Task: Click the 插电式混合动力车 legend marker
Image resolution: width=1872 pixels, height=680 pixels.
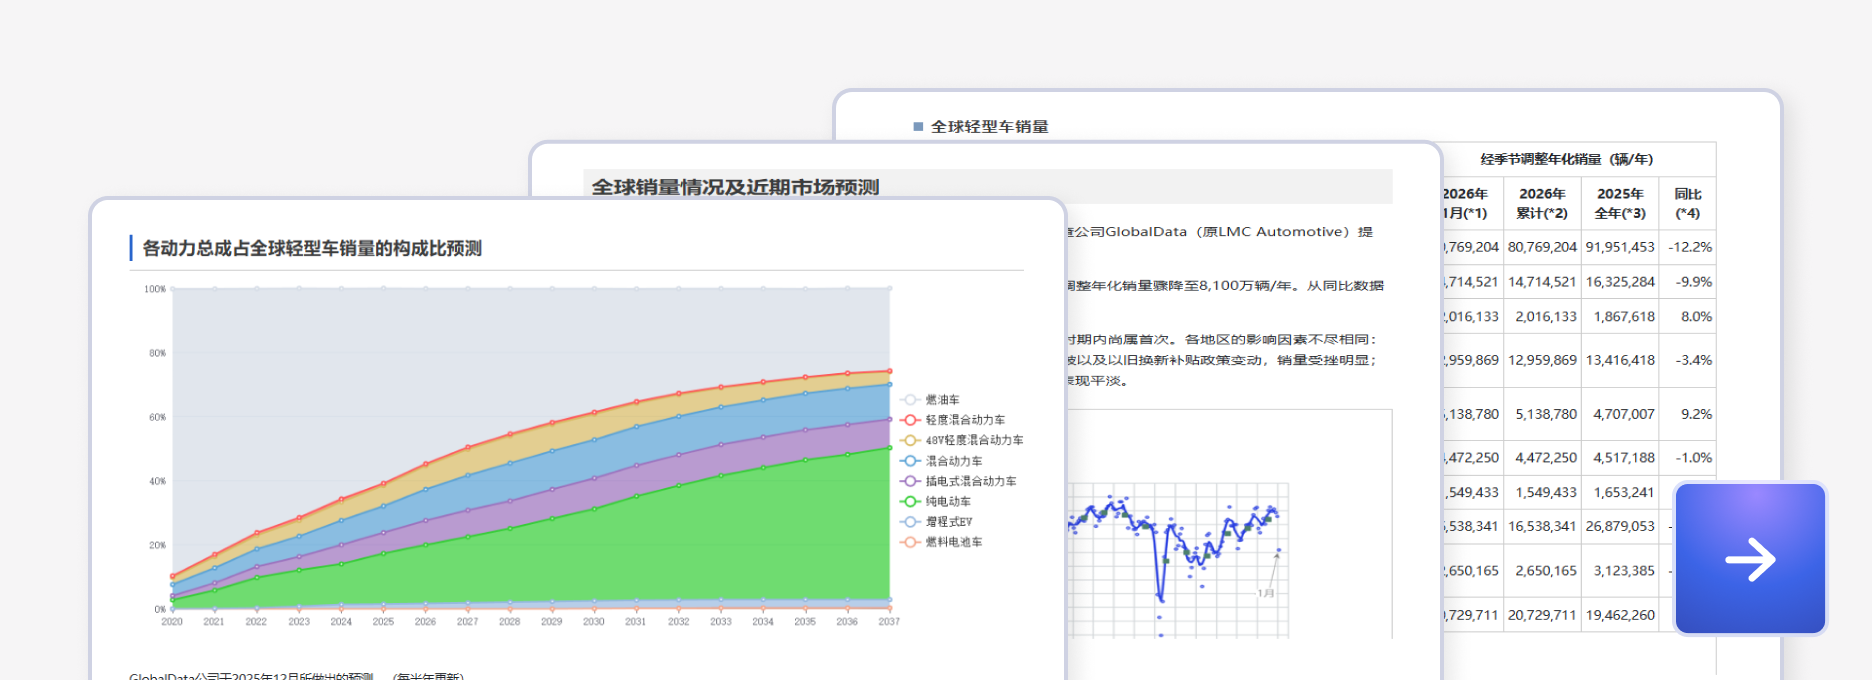Action: tap(910, 481)
